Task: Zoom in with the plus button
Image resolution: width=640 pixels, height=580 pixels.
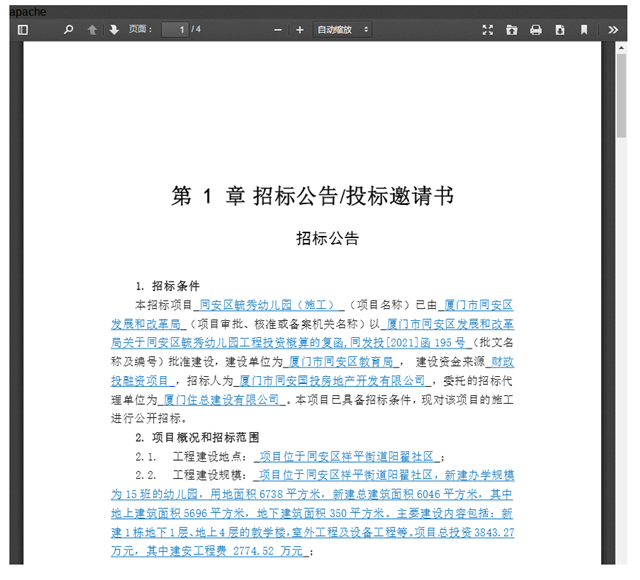Action: pyautogui.click(x=300, y=30)
